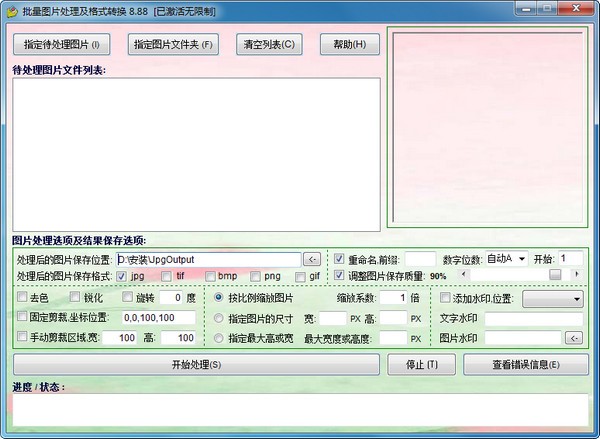600x439 pixels.
Task: Click the image quality slider handle
Action: [555, 274]
